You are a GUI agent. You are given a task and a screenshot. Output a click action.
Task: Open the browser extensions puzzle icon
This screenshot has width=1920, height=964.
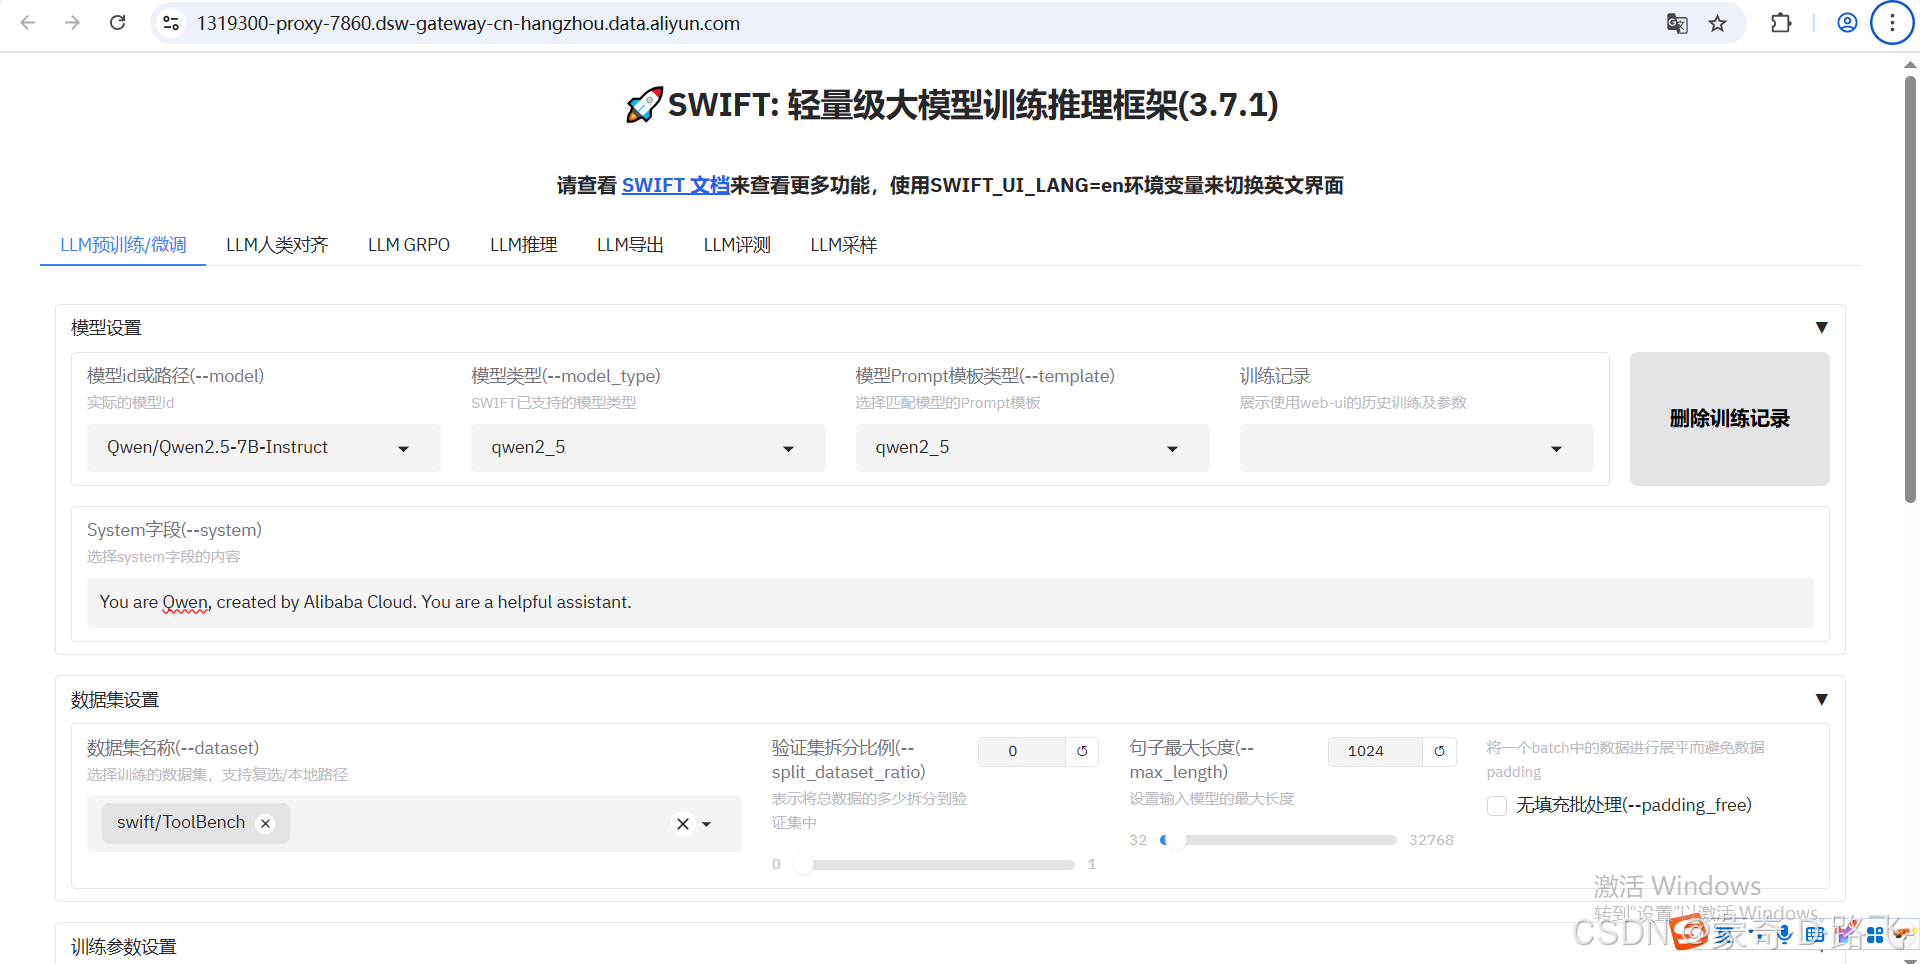click(1781, 23)
